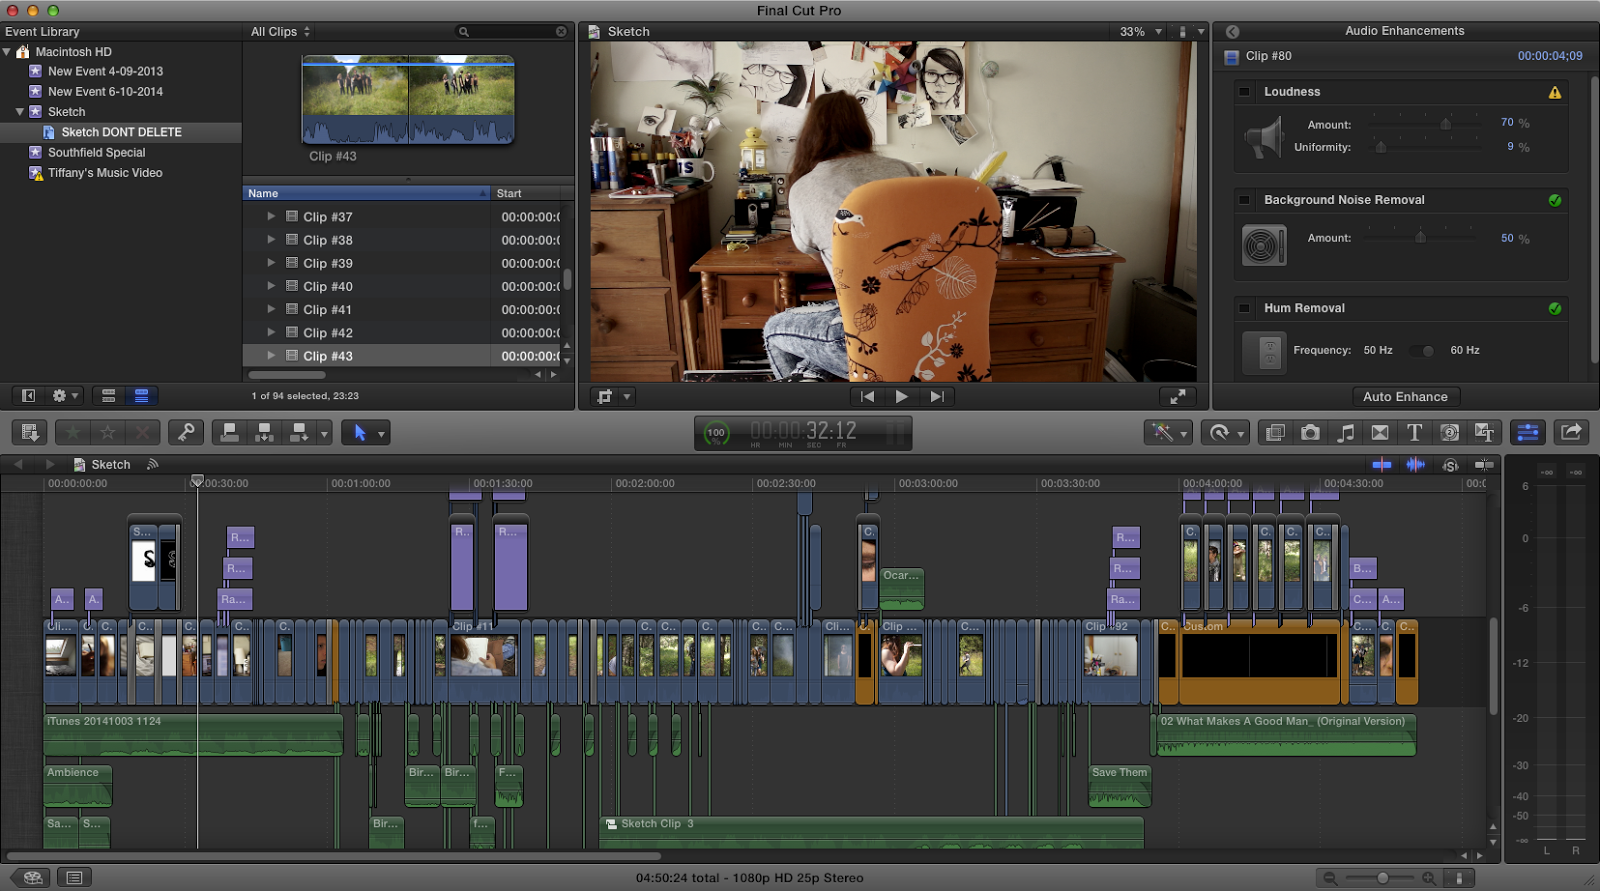
Task: Open the Music and Sound Browser
Action: (x=1345, y=432)
